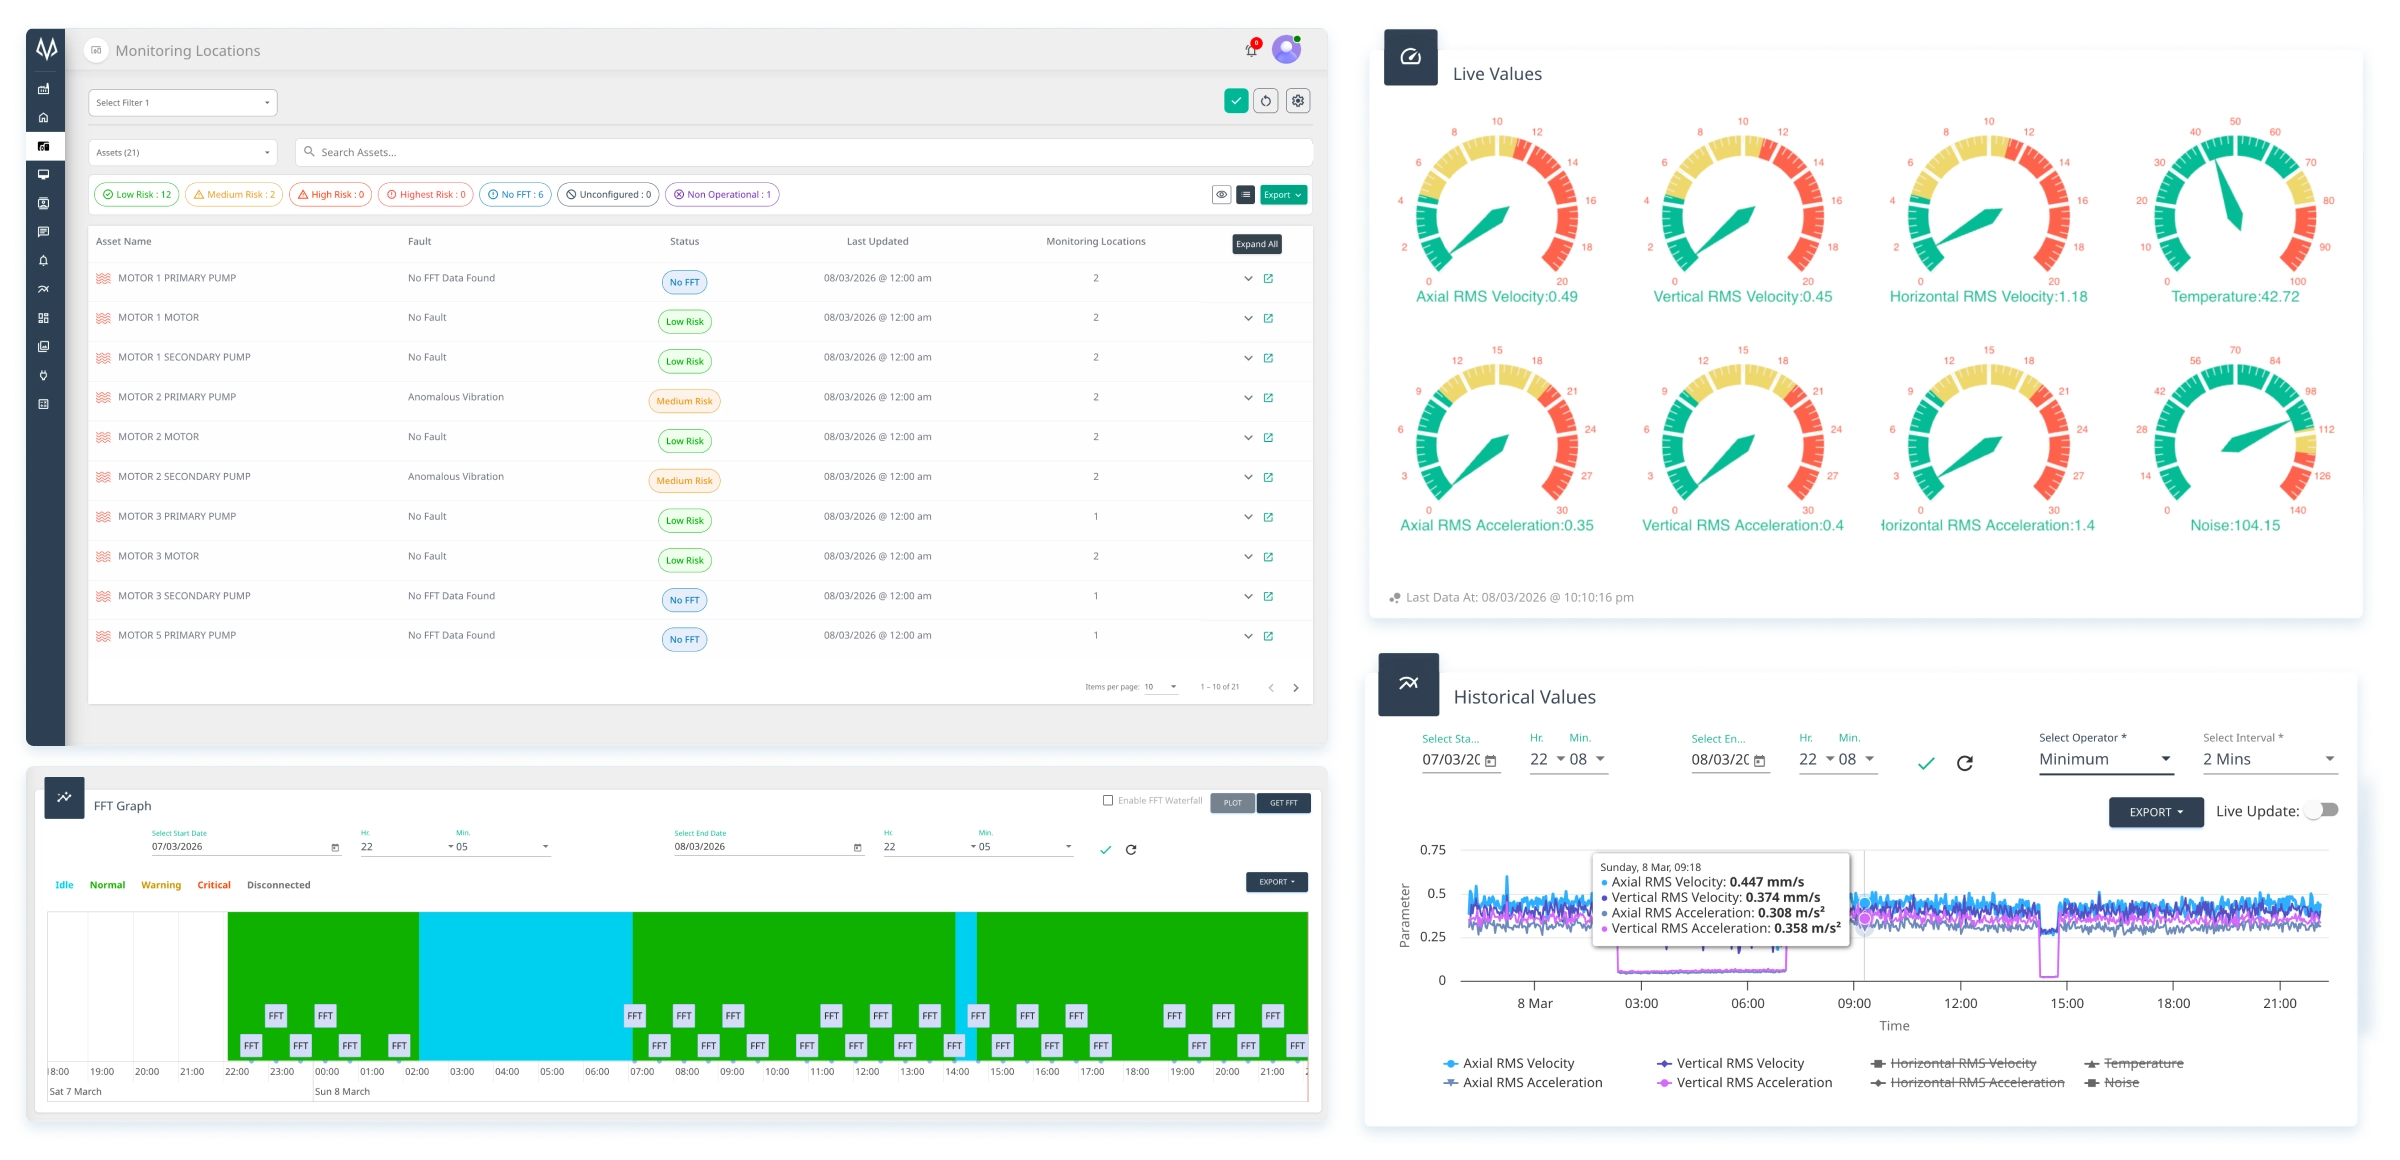Filter by Low Risk : 12 chip
2400x1160 pixels.
137,195
